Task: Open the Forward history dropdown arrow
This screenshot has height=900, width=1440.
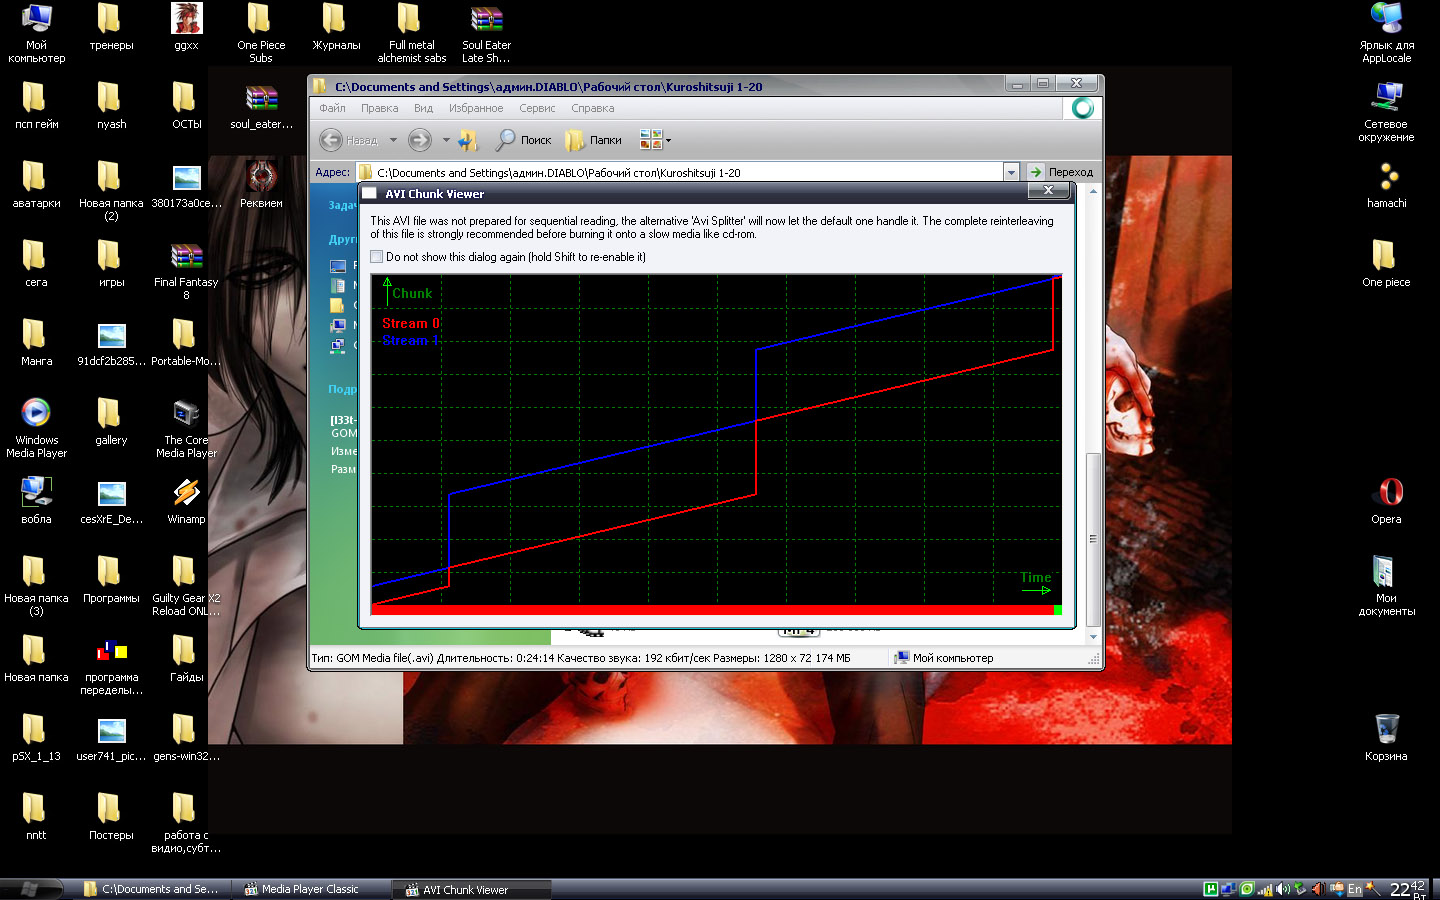Action: [446, 140]
